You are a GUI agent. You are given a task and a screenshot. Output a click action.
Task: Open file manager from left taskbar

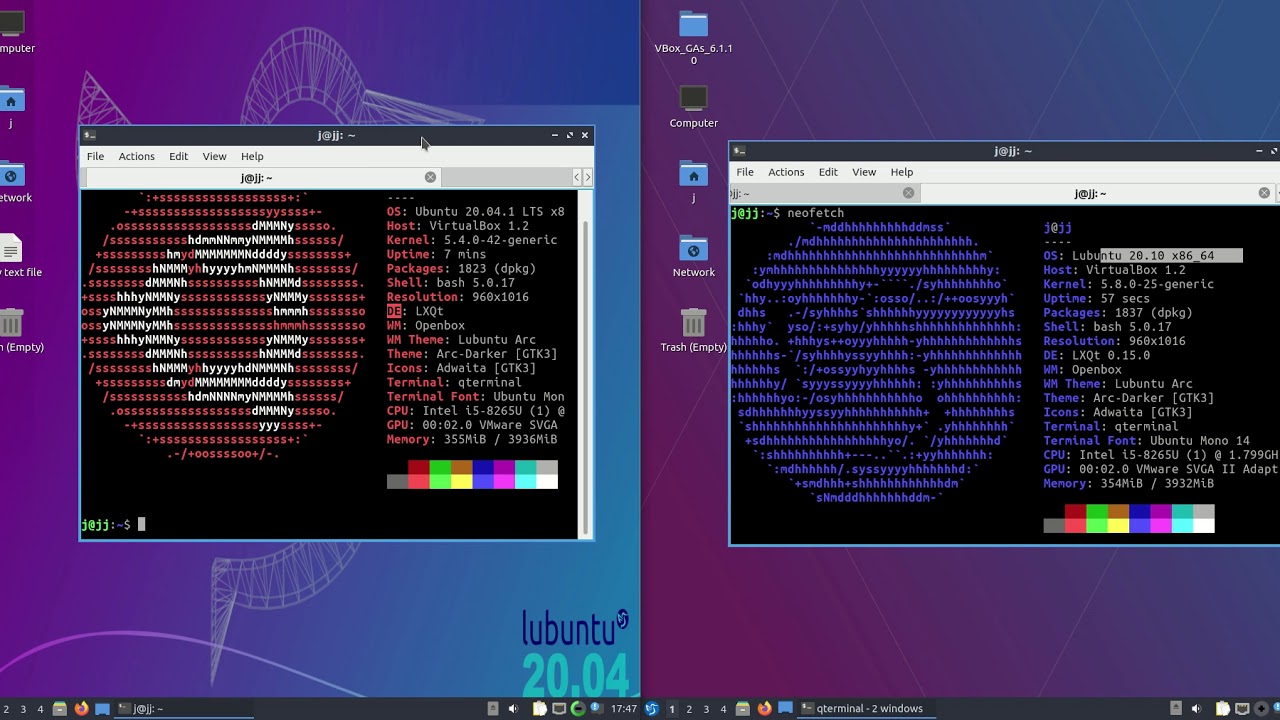pyautogui.click(x=59, y=709)
